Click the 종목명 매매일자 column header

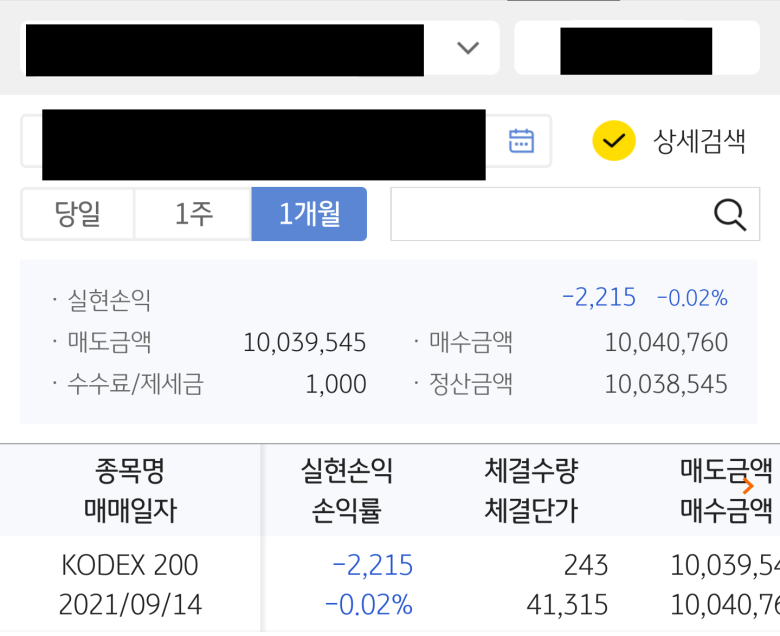point(130,490)
